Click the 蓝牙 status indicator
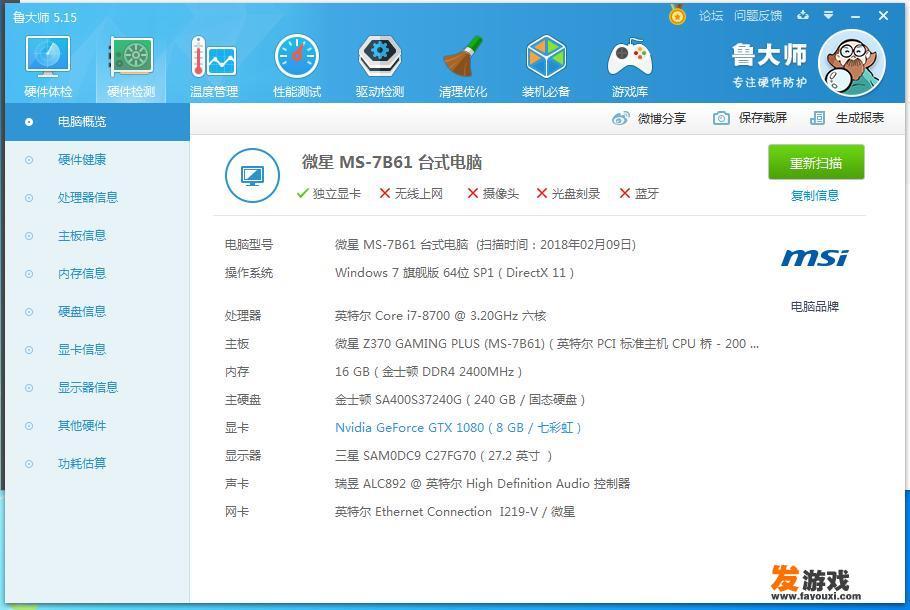 pyautogui.click(x=639, y=193)
